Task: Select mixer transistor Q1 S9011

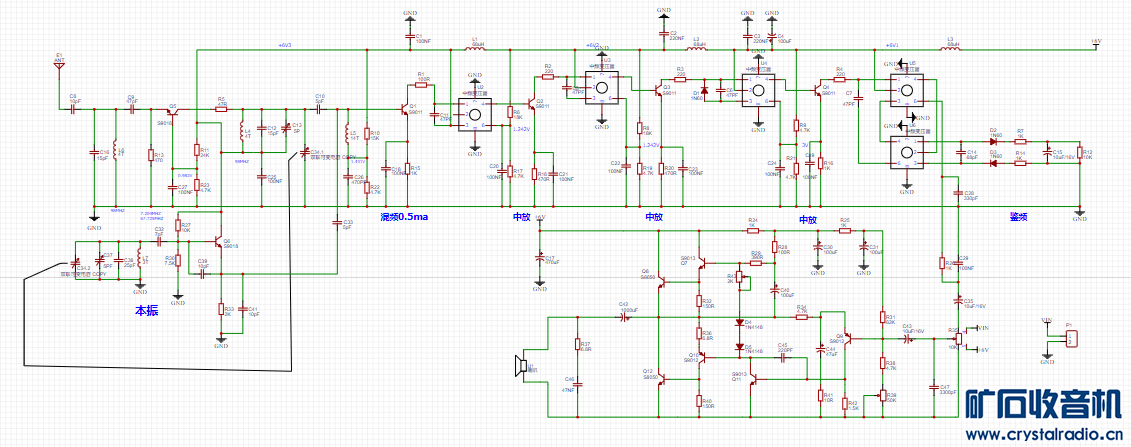Action: click(404, 110)
